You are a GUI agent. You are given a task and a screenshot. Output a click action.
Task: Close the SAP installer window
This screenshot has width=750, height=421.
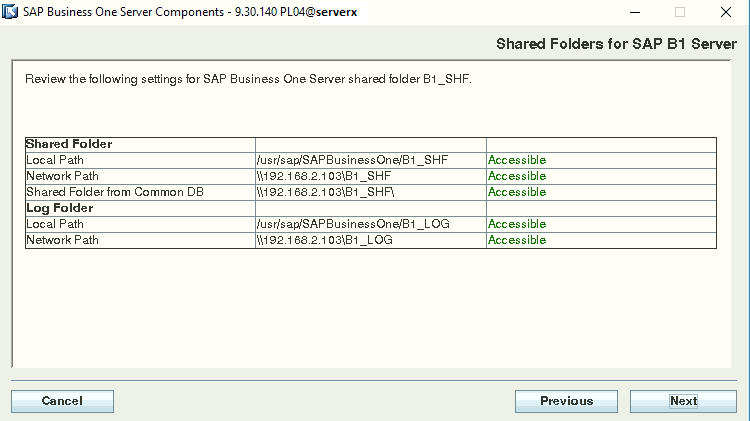(x=726, y=12)
